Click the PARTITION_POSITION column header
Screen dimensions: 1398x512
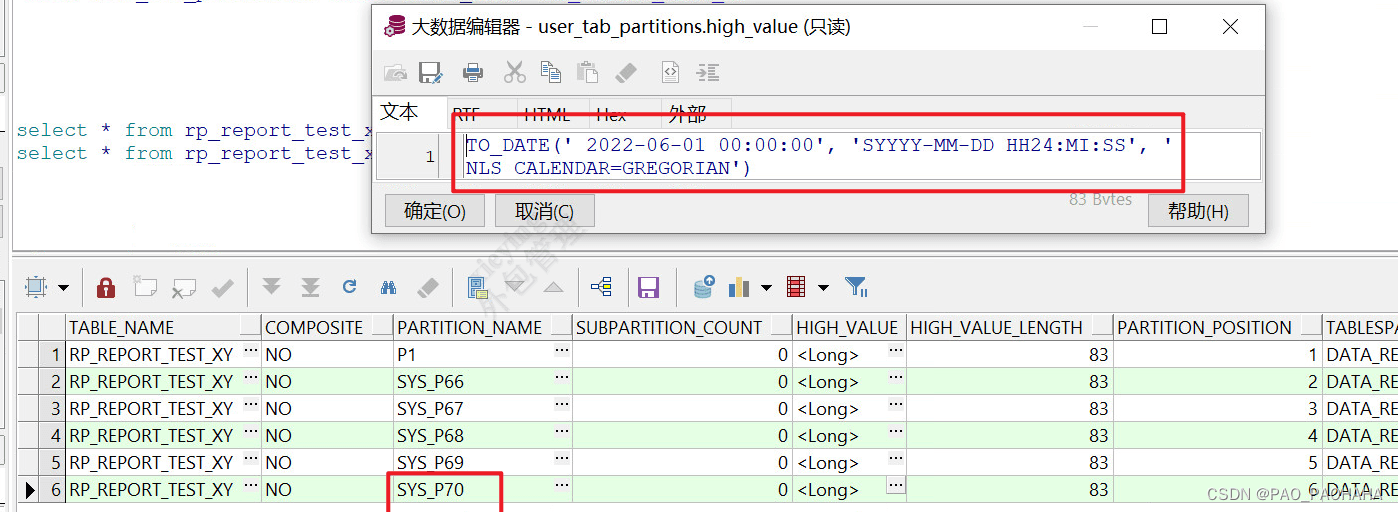coord(1204,327)
